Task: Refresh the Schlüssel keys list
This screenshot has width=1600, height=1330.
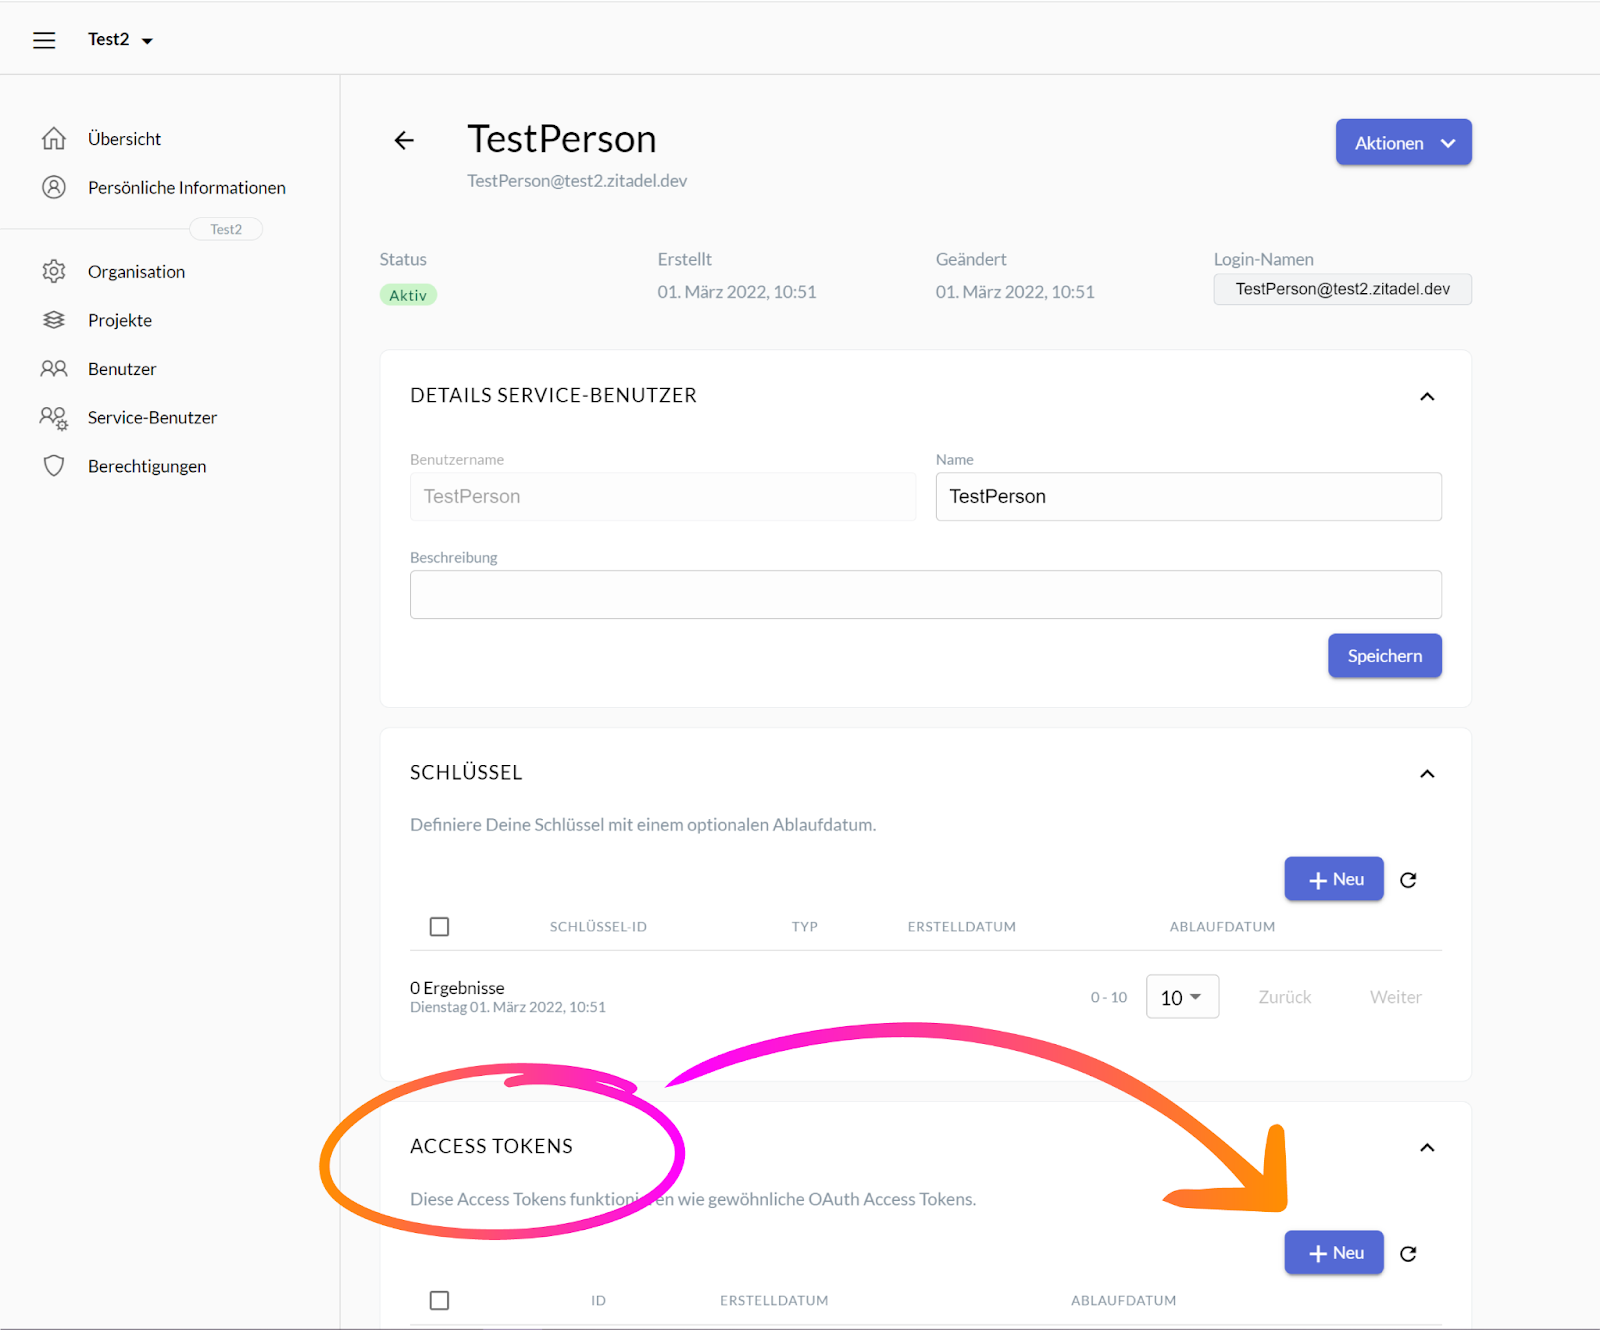Action: point(1408,880)
